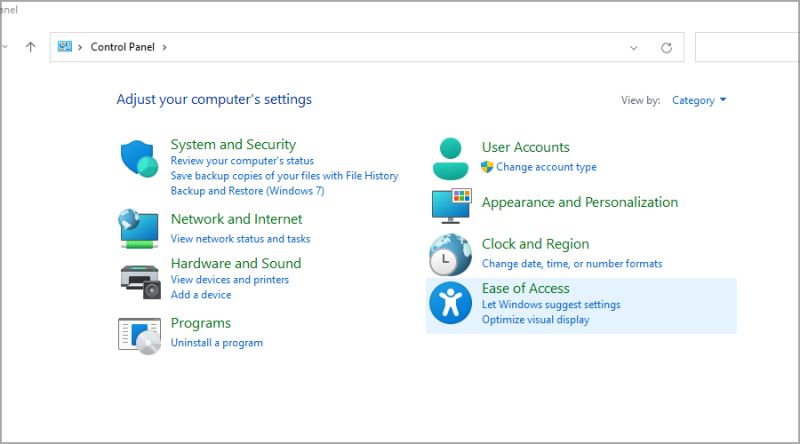The height and width of the screenshot is (444, 800).
Task: Click the Hardware and Sound printer icon
Action: coord(140,280)
